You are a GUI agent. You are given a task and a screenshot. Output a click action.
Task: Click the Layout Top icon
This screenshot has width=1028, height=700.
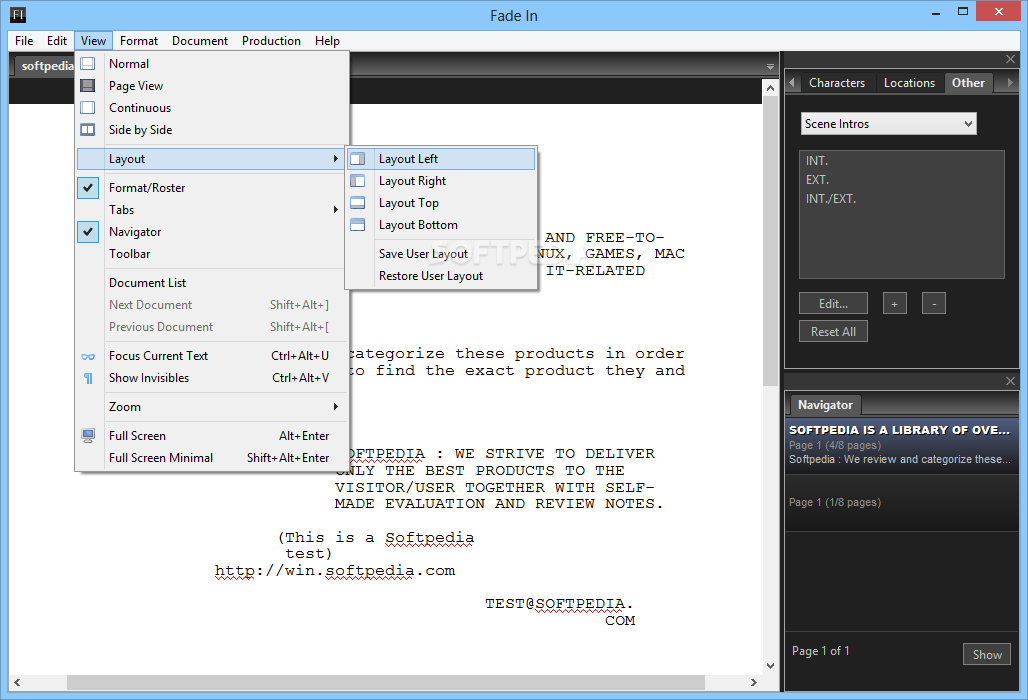[x=357, y=203]
